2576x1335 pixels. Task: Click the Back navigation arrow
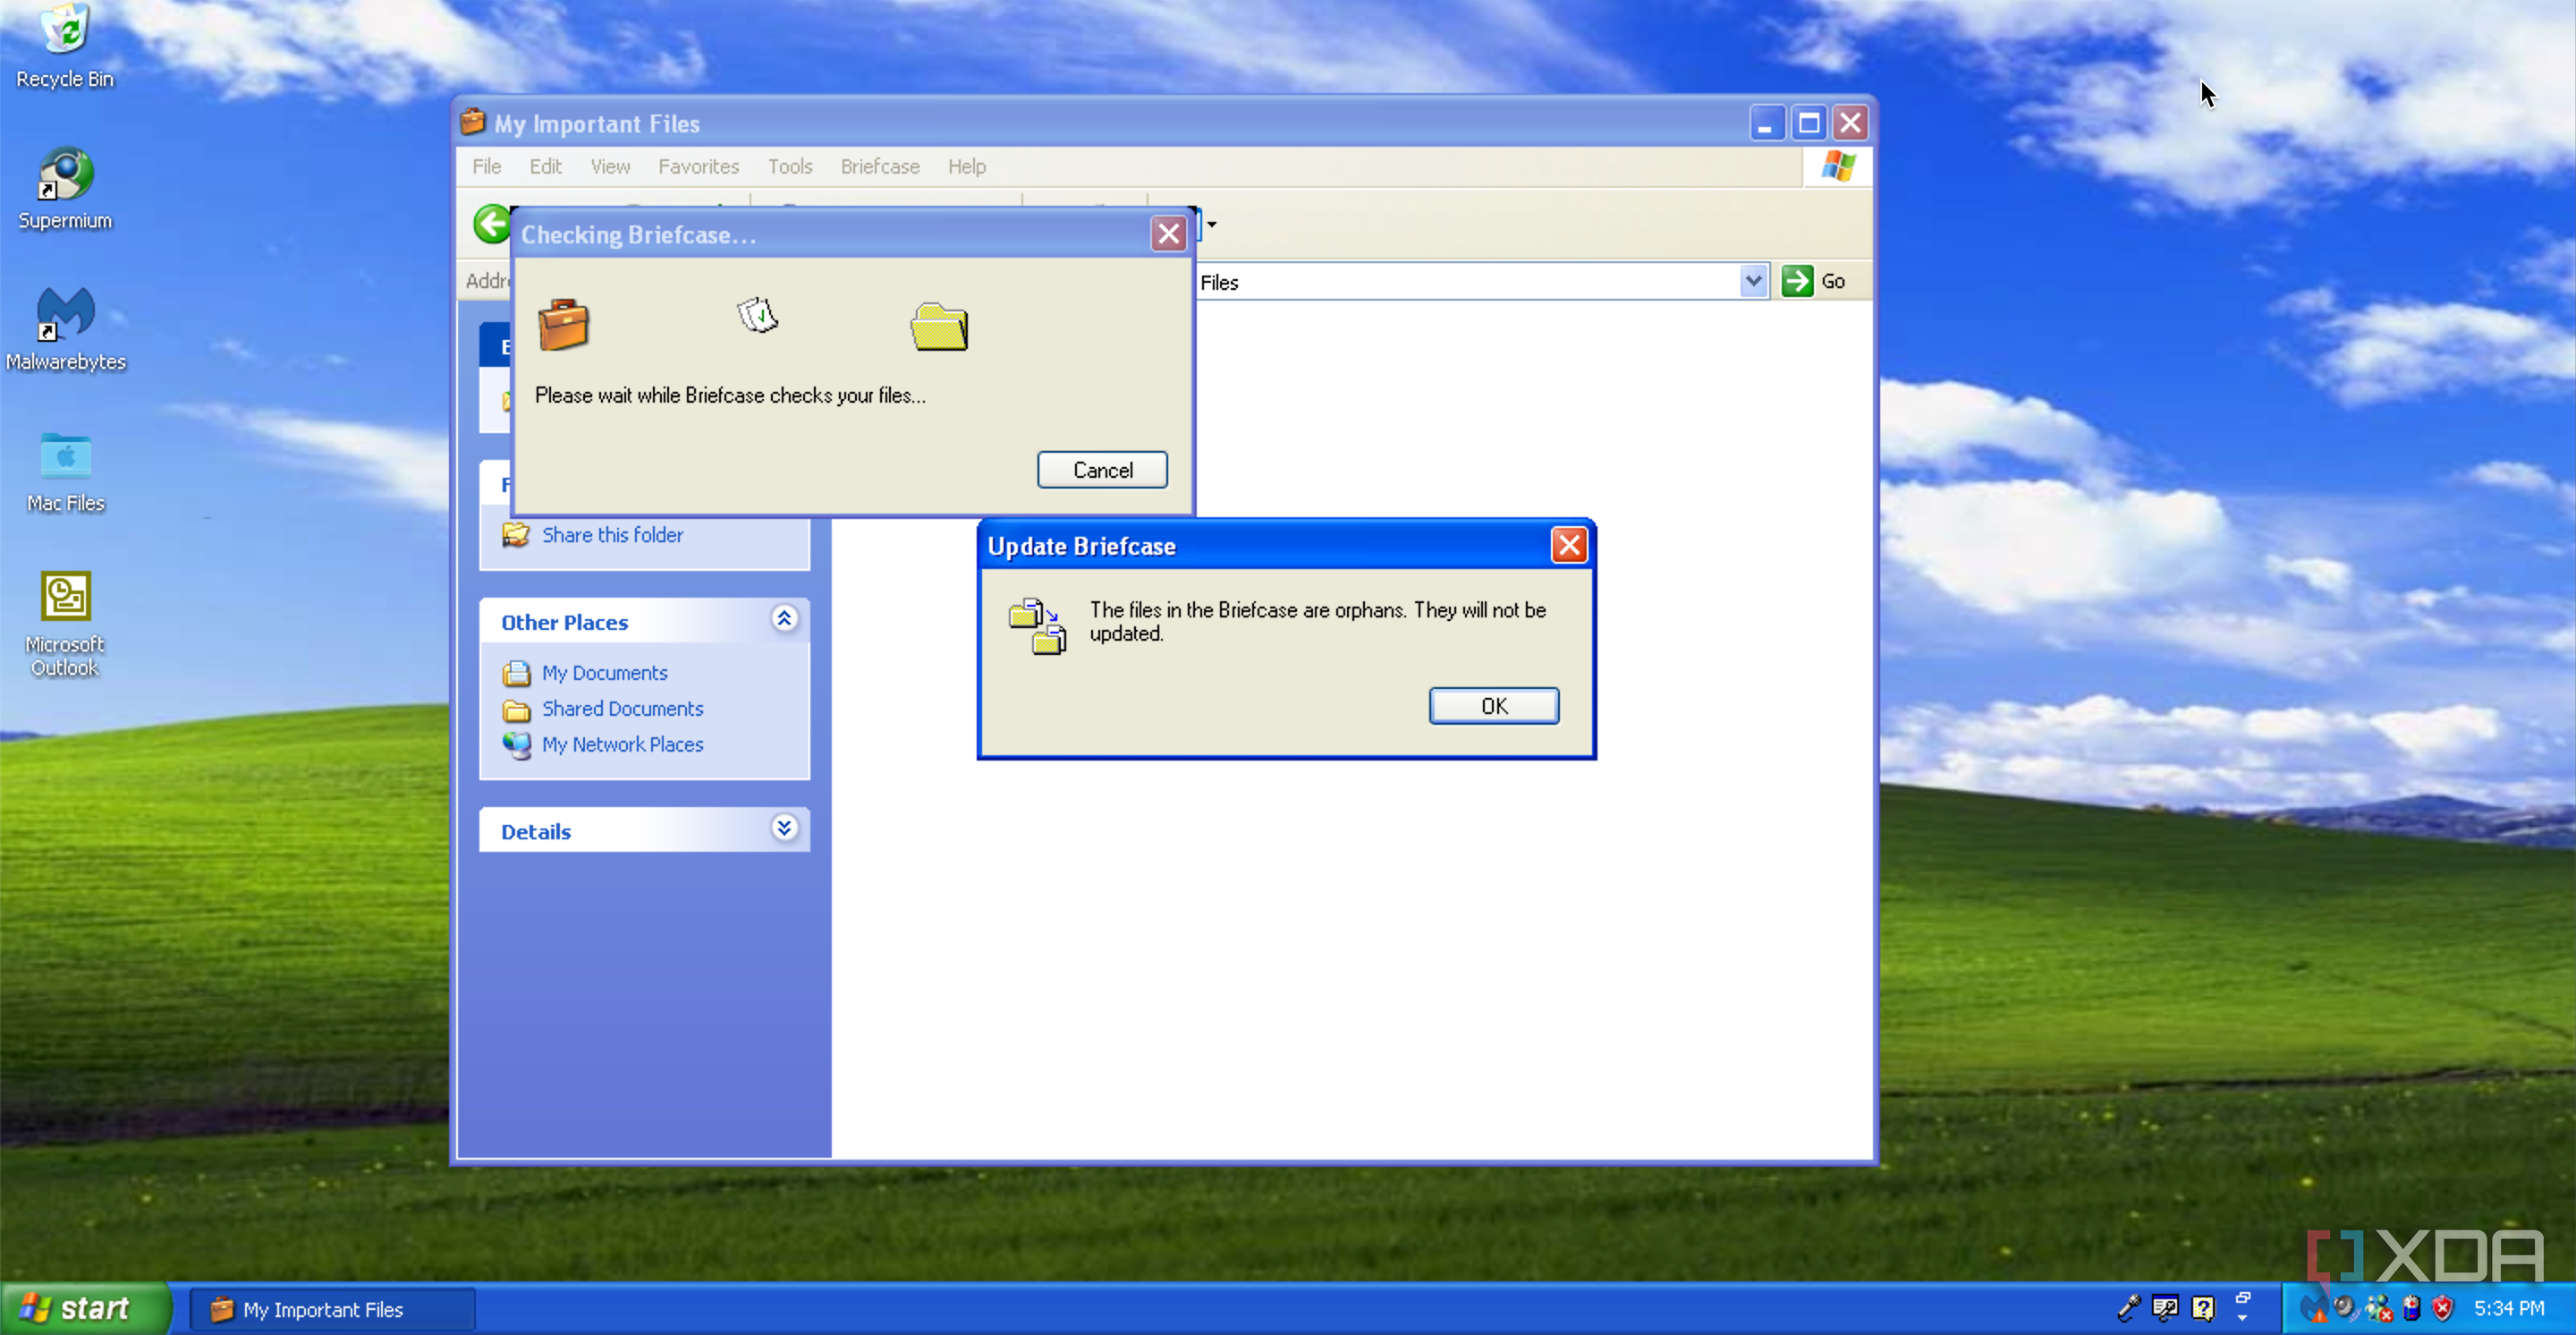(x=491, y=224)
